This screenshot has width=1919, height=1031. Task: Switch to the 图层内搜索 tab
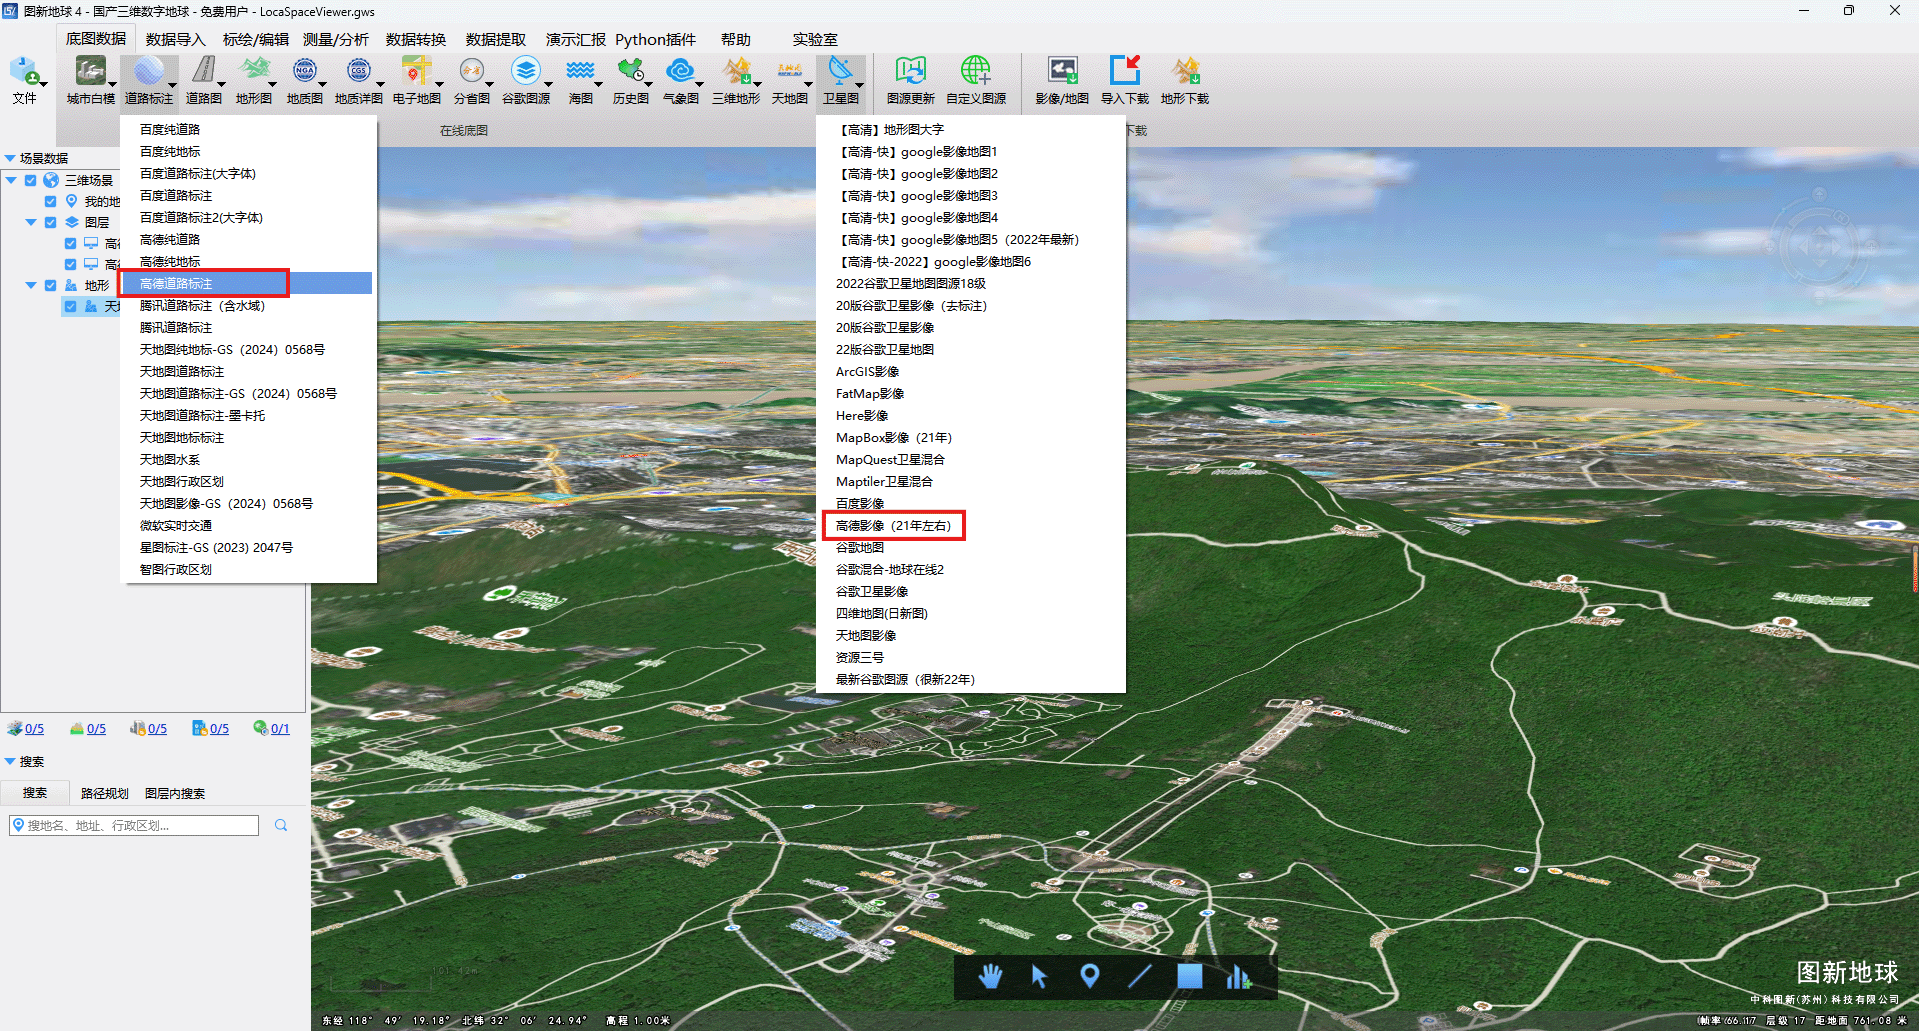(175, 793)
